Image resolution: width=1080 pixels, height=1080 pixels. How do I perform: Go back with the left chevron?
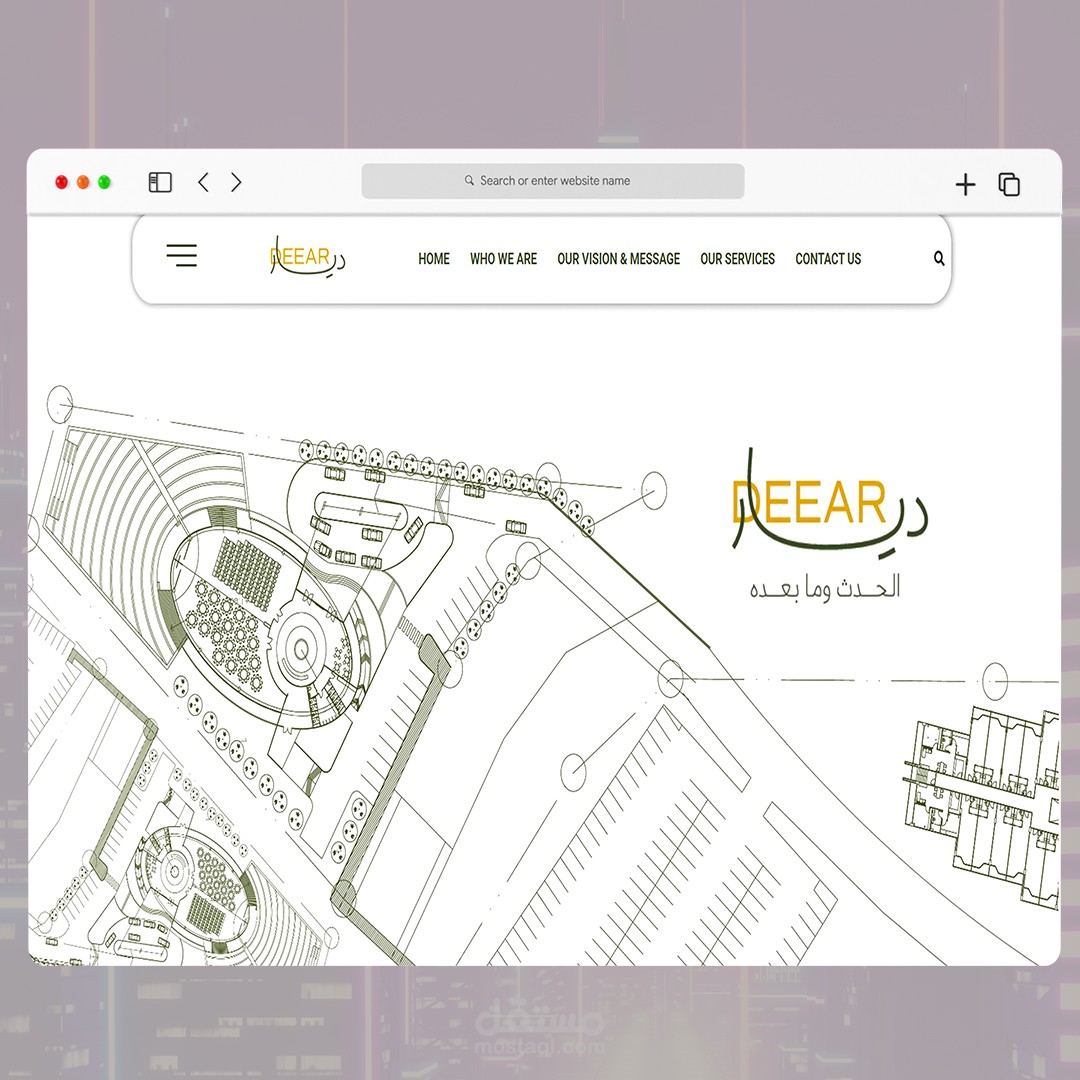203,182
